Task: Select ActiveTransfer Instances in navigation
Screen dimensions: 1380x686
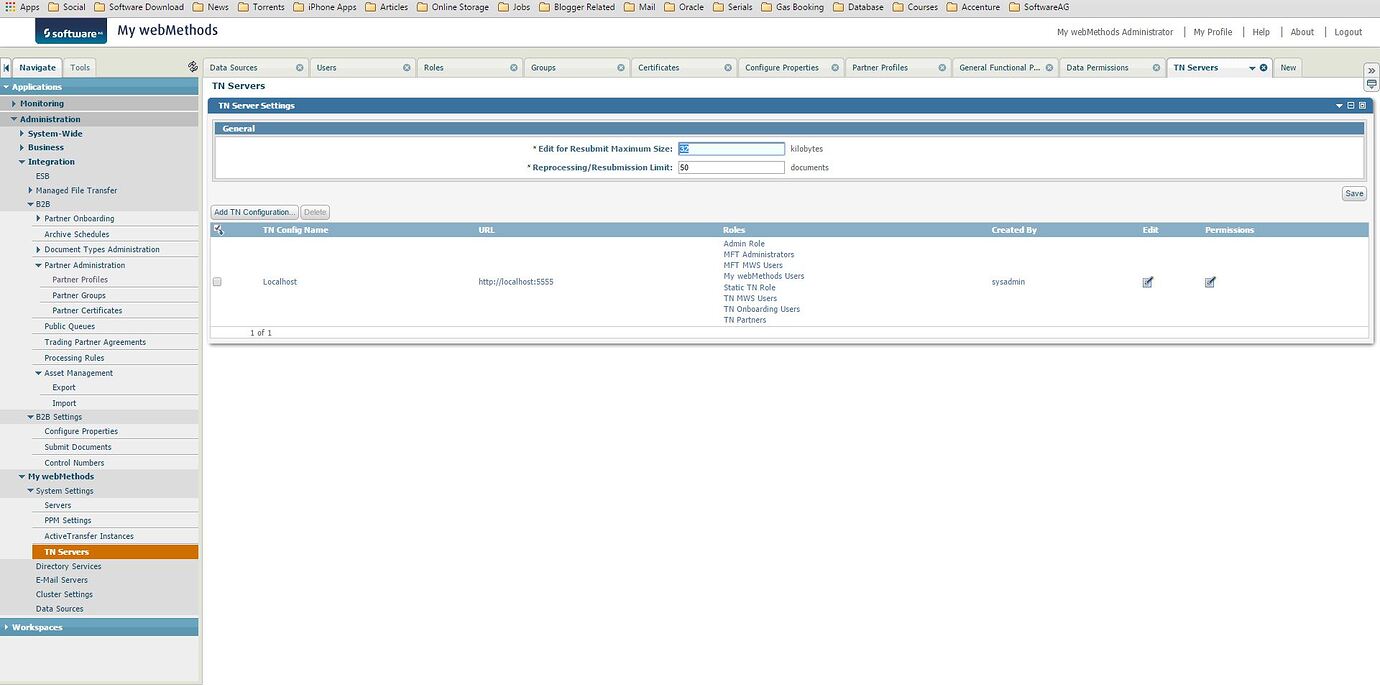Action: point(89,536)
